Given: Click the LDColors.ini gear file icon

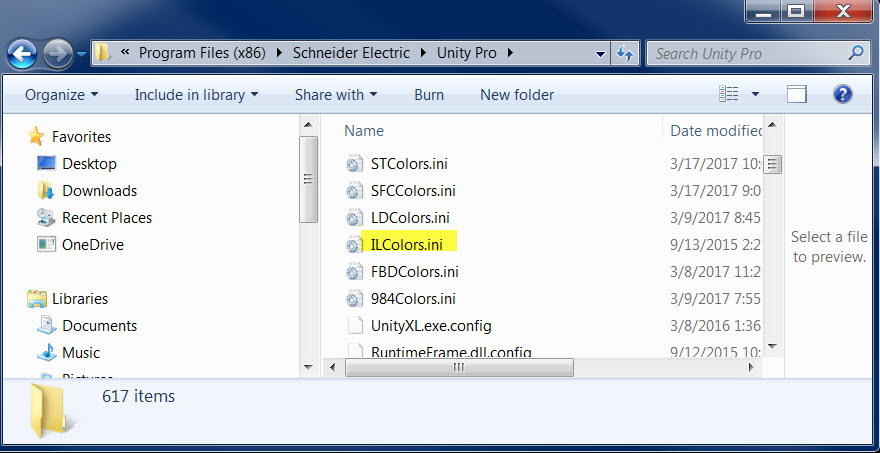Looking at the screenshot, I should (354, 218).
